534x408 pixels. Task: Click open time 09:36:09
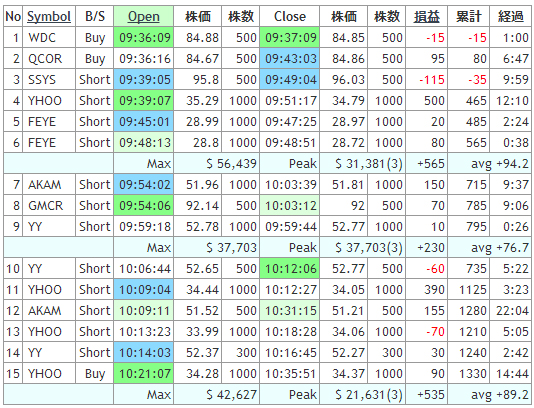pyautogui.click(x=144, y=37)
